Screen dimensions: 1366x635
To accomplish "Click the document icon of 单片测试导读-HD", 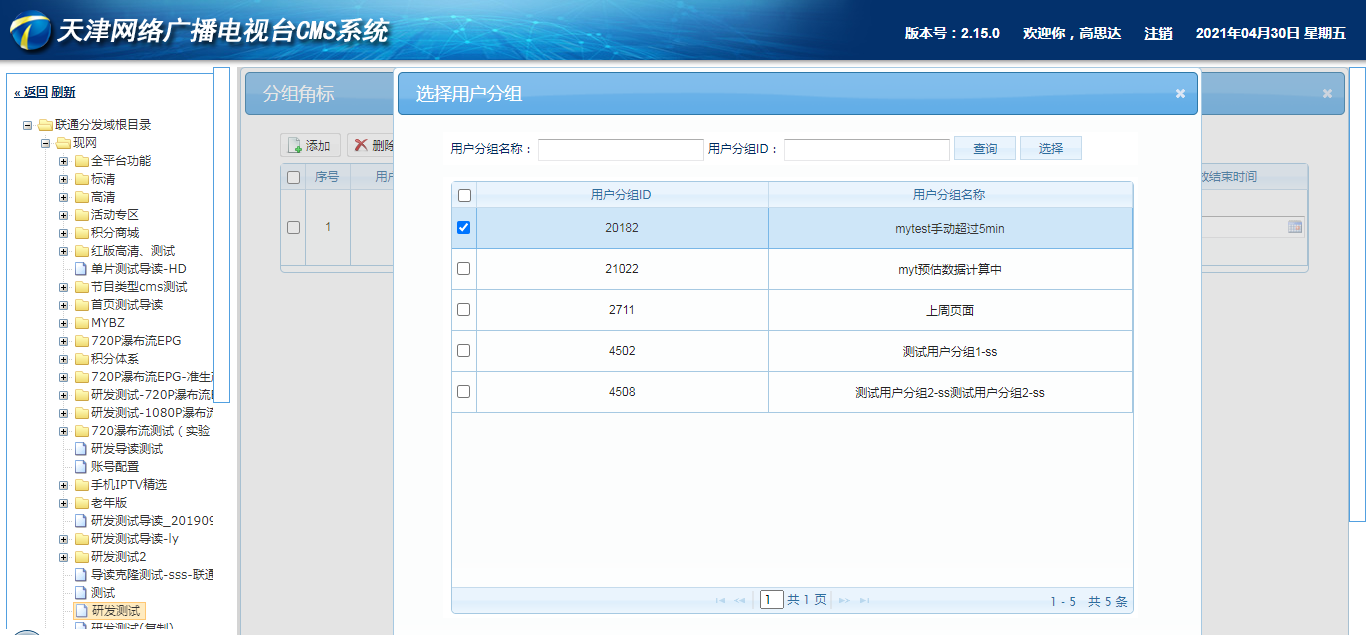I will [x=82, y=269].
